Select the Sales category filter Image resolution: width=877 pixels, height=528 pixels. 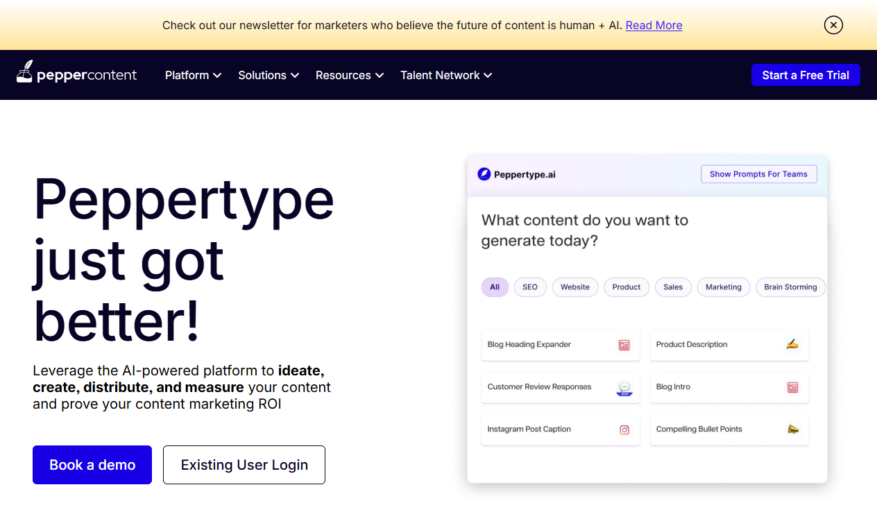tap(673, 287)
